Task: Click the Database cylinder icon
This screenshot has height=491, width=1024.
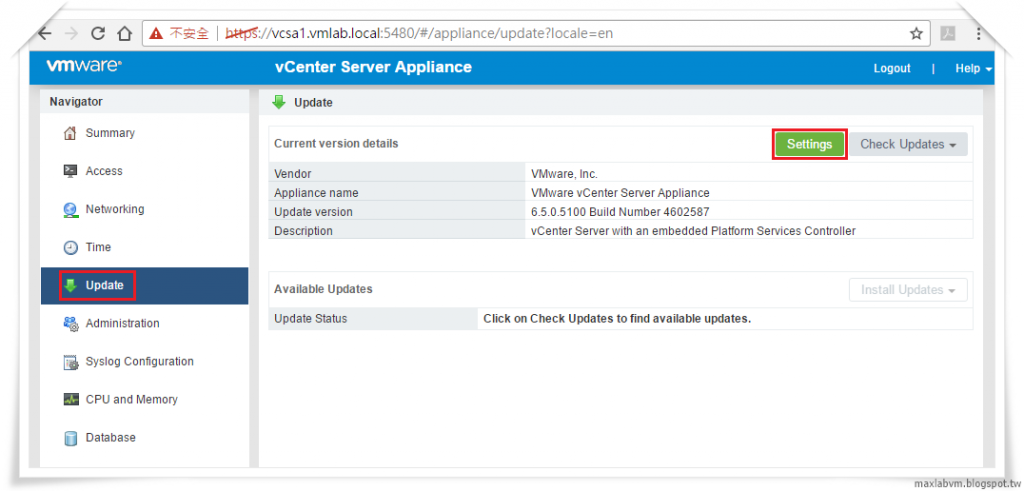Action: pyautogui.click(x=71, y=438)
